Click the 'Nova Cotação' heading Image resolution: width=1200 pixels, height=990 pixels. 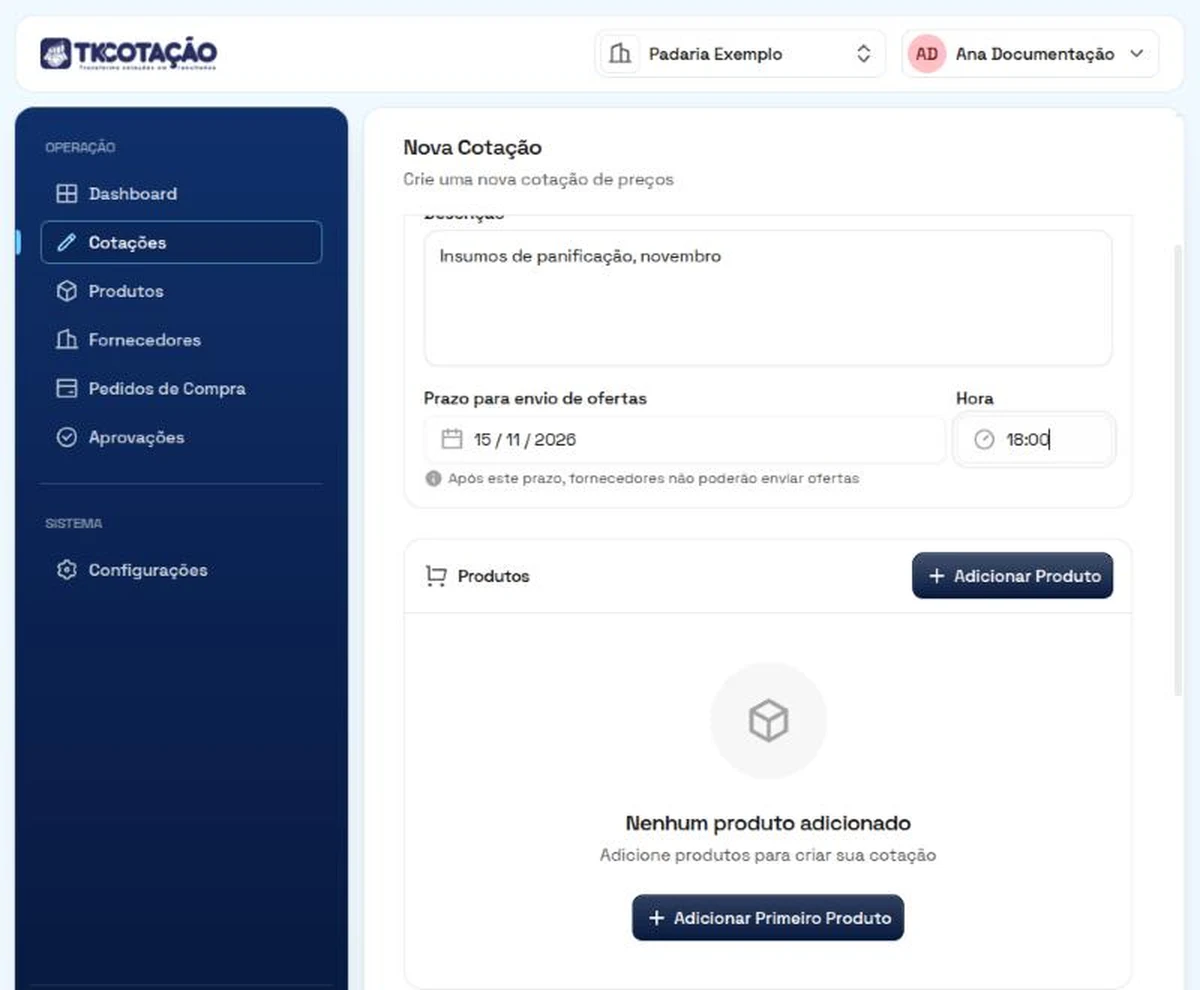point(472,148)
